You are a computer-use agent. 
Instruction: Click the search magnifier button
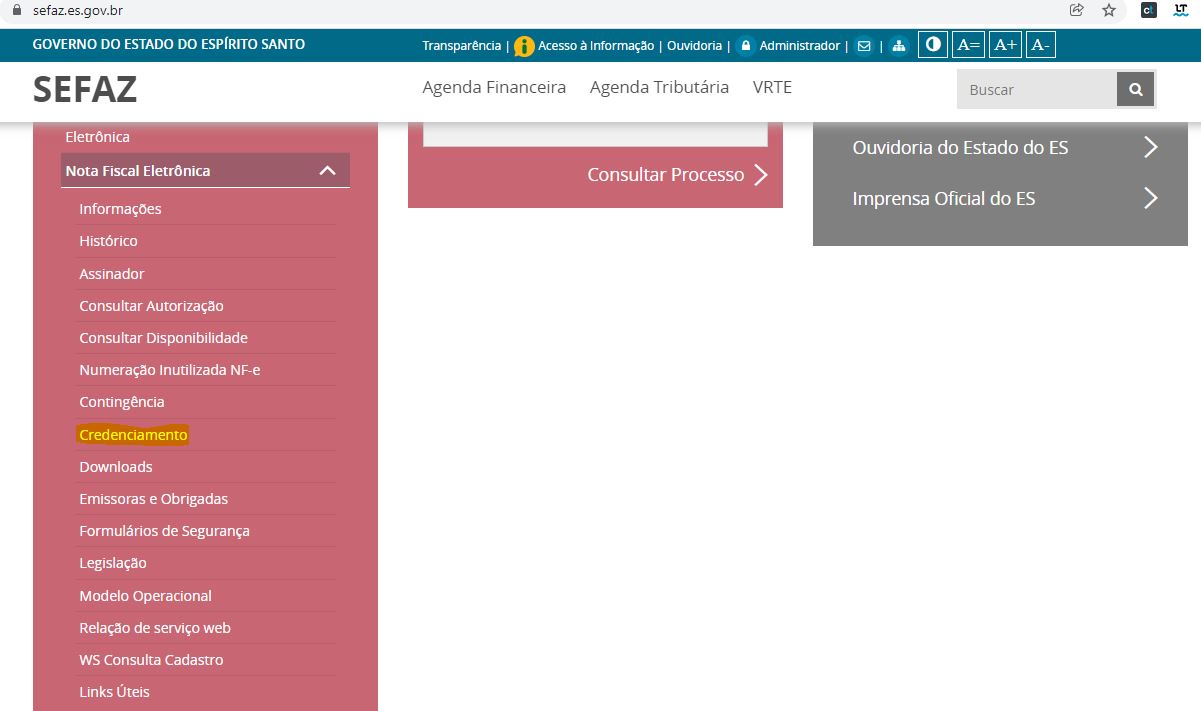pos(1135,89)
